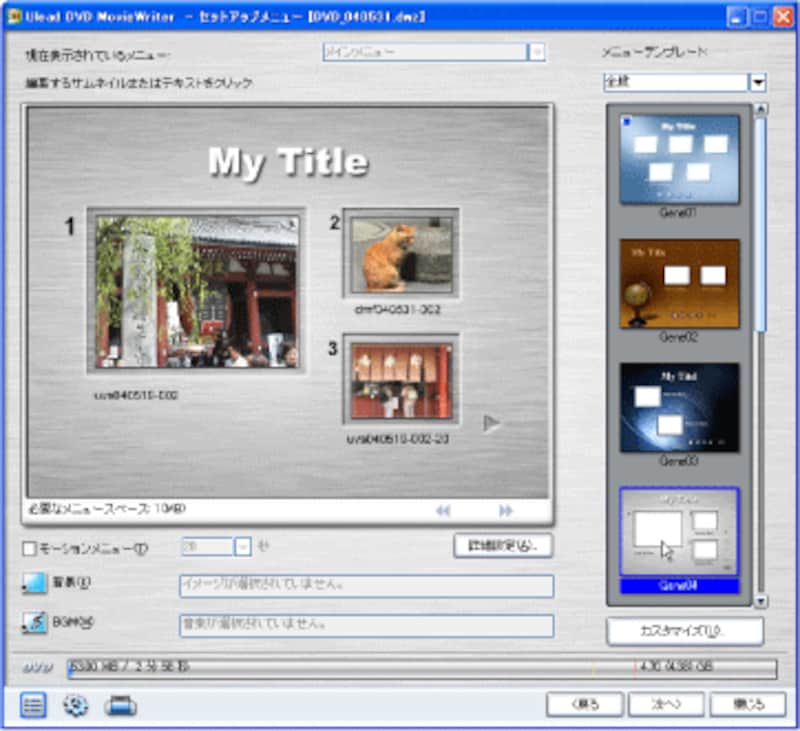This screenshot has width=800, height=731.
Task: Expand the currently displayed menu dropdown
Action: tap(537, 53)
